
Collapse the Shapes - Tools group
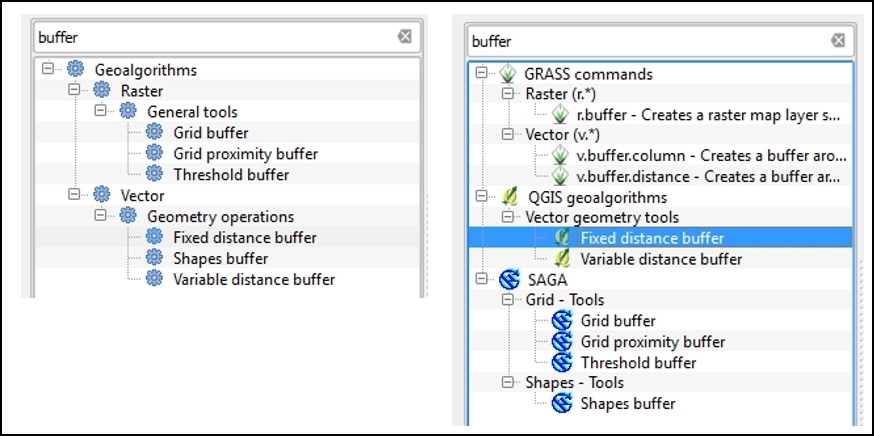coord(508,382)
